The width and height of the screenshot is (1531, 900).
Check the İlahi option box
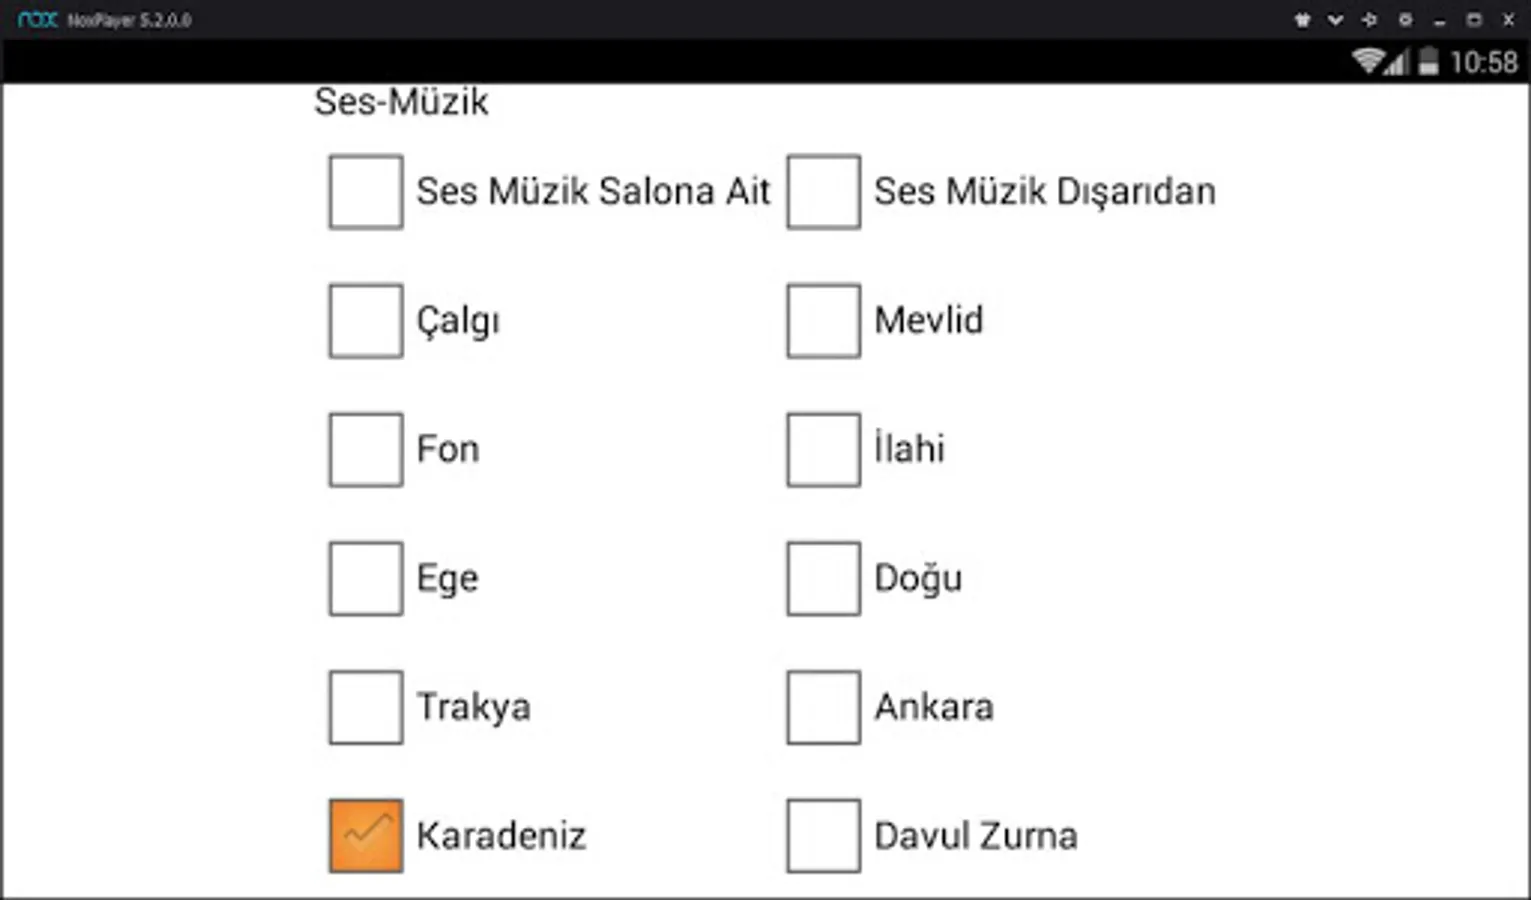coord(823,450)
